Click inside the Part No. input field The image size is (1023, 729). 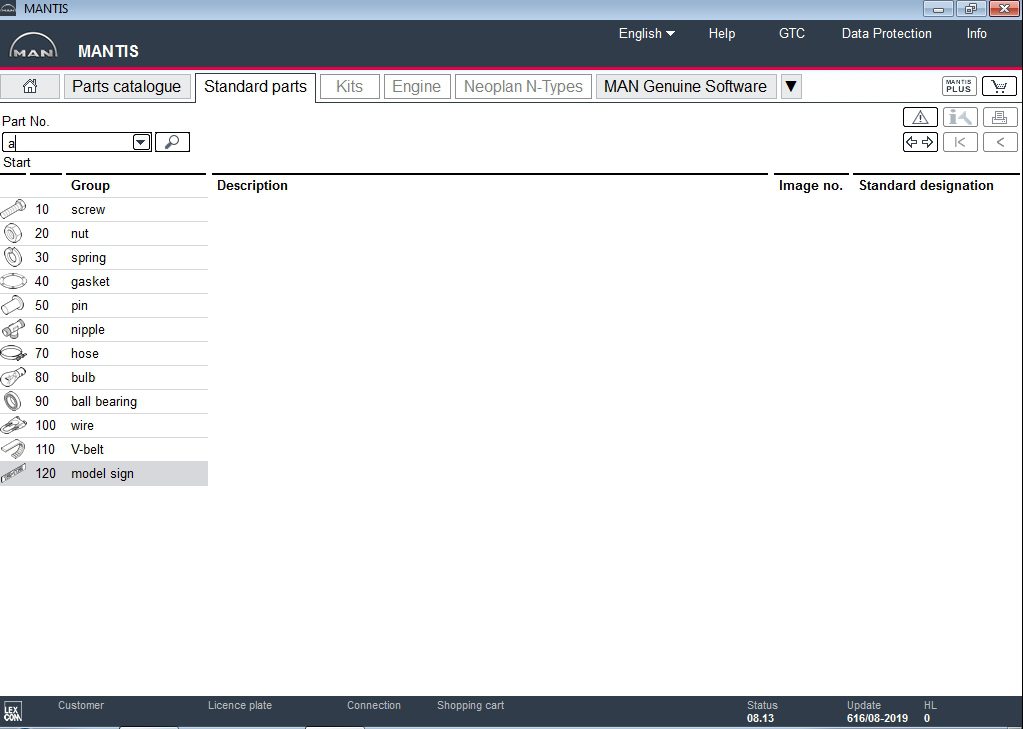70,141
